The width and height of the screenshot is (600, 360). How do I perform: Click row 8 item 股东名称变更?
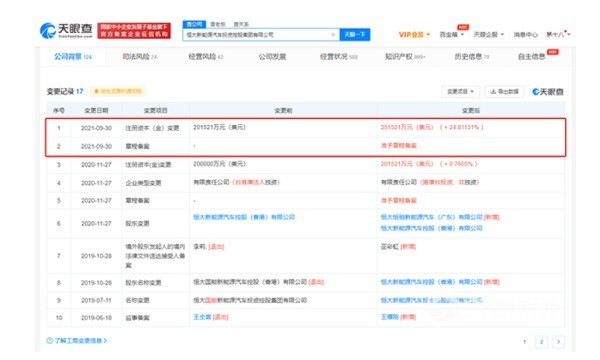click(x=143, y=283)
